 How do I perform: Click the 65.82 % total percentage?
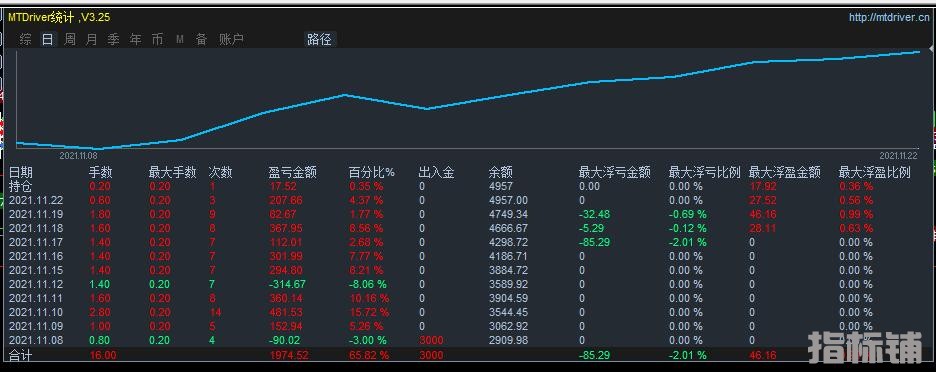tap(369, 355)
